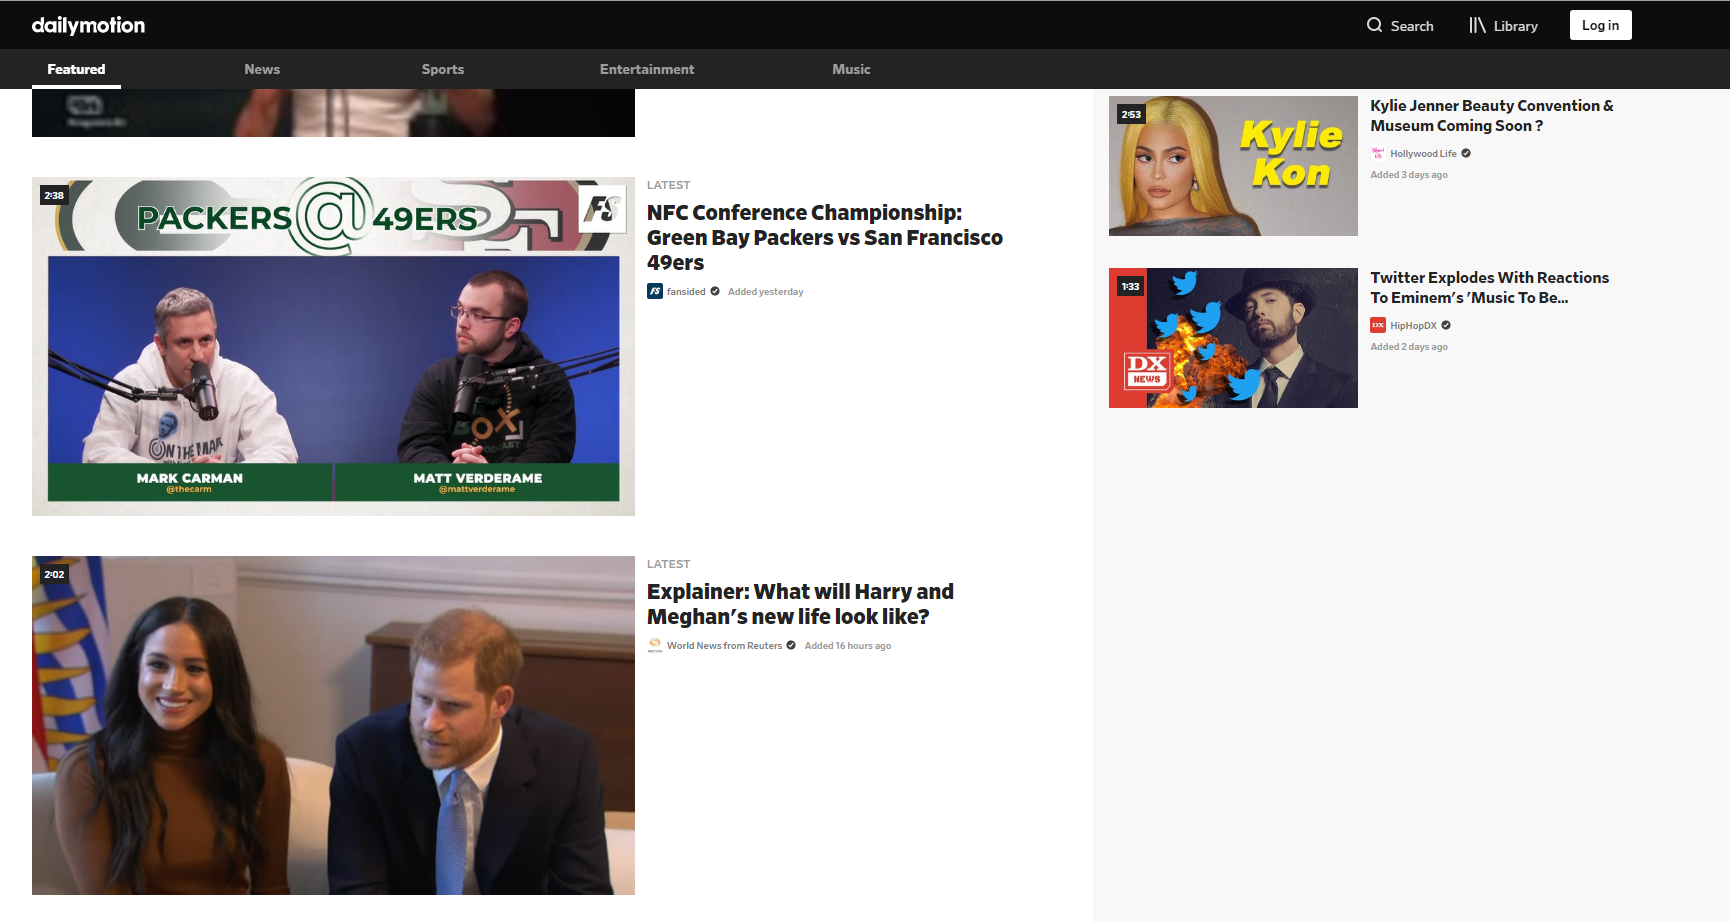Open Search on Dailymotion
Screen dimensions: 1730x922
[x=1399, y=25]
